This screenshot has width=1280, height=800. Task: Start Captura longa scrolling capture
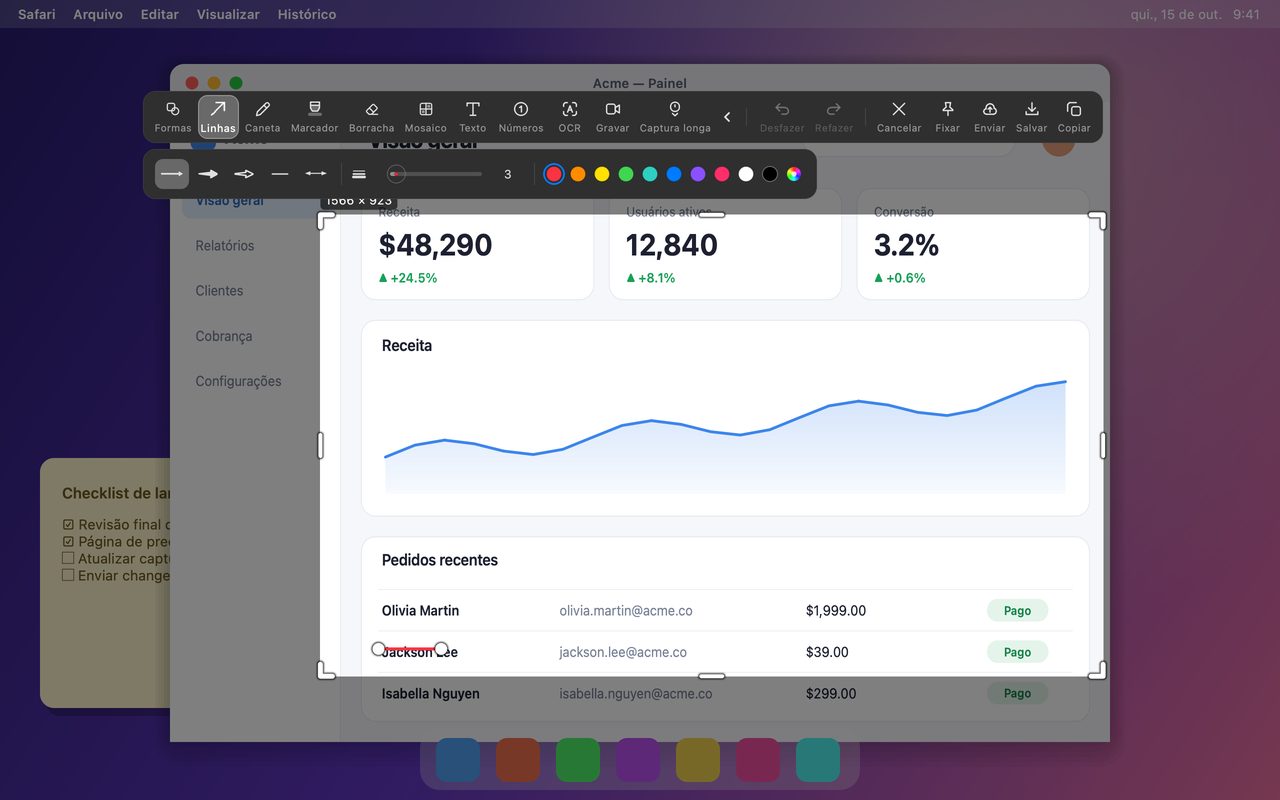(675, 117)
